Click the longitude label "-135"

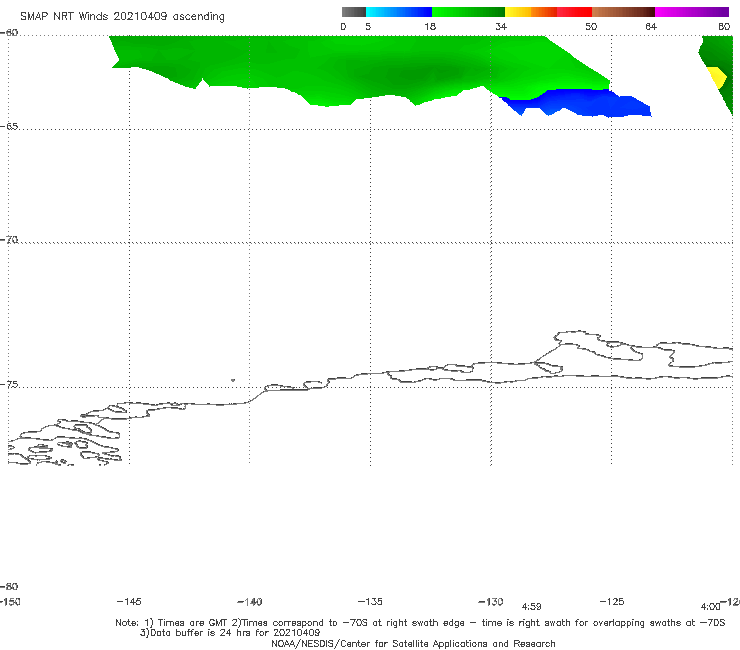tap(370, 601)
